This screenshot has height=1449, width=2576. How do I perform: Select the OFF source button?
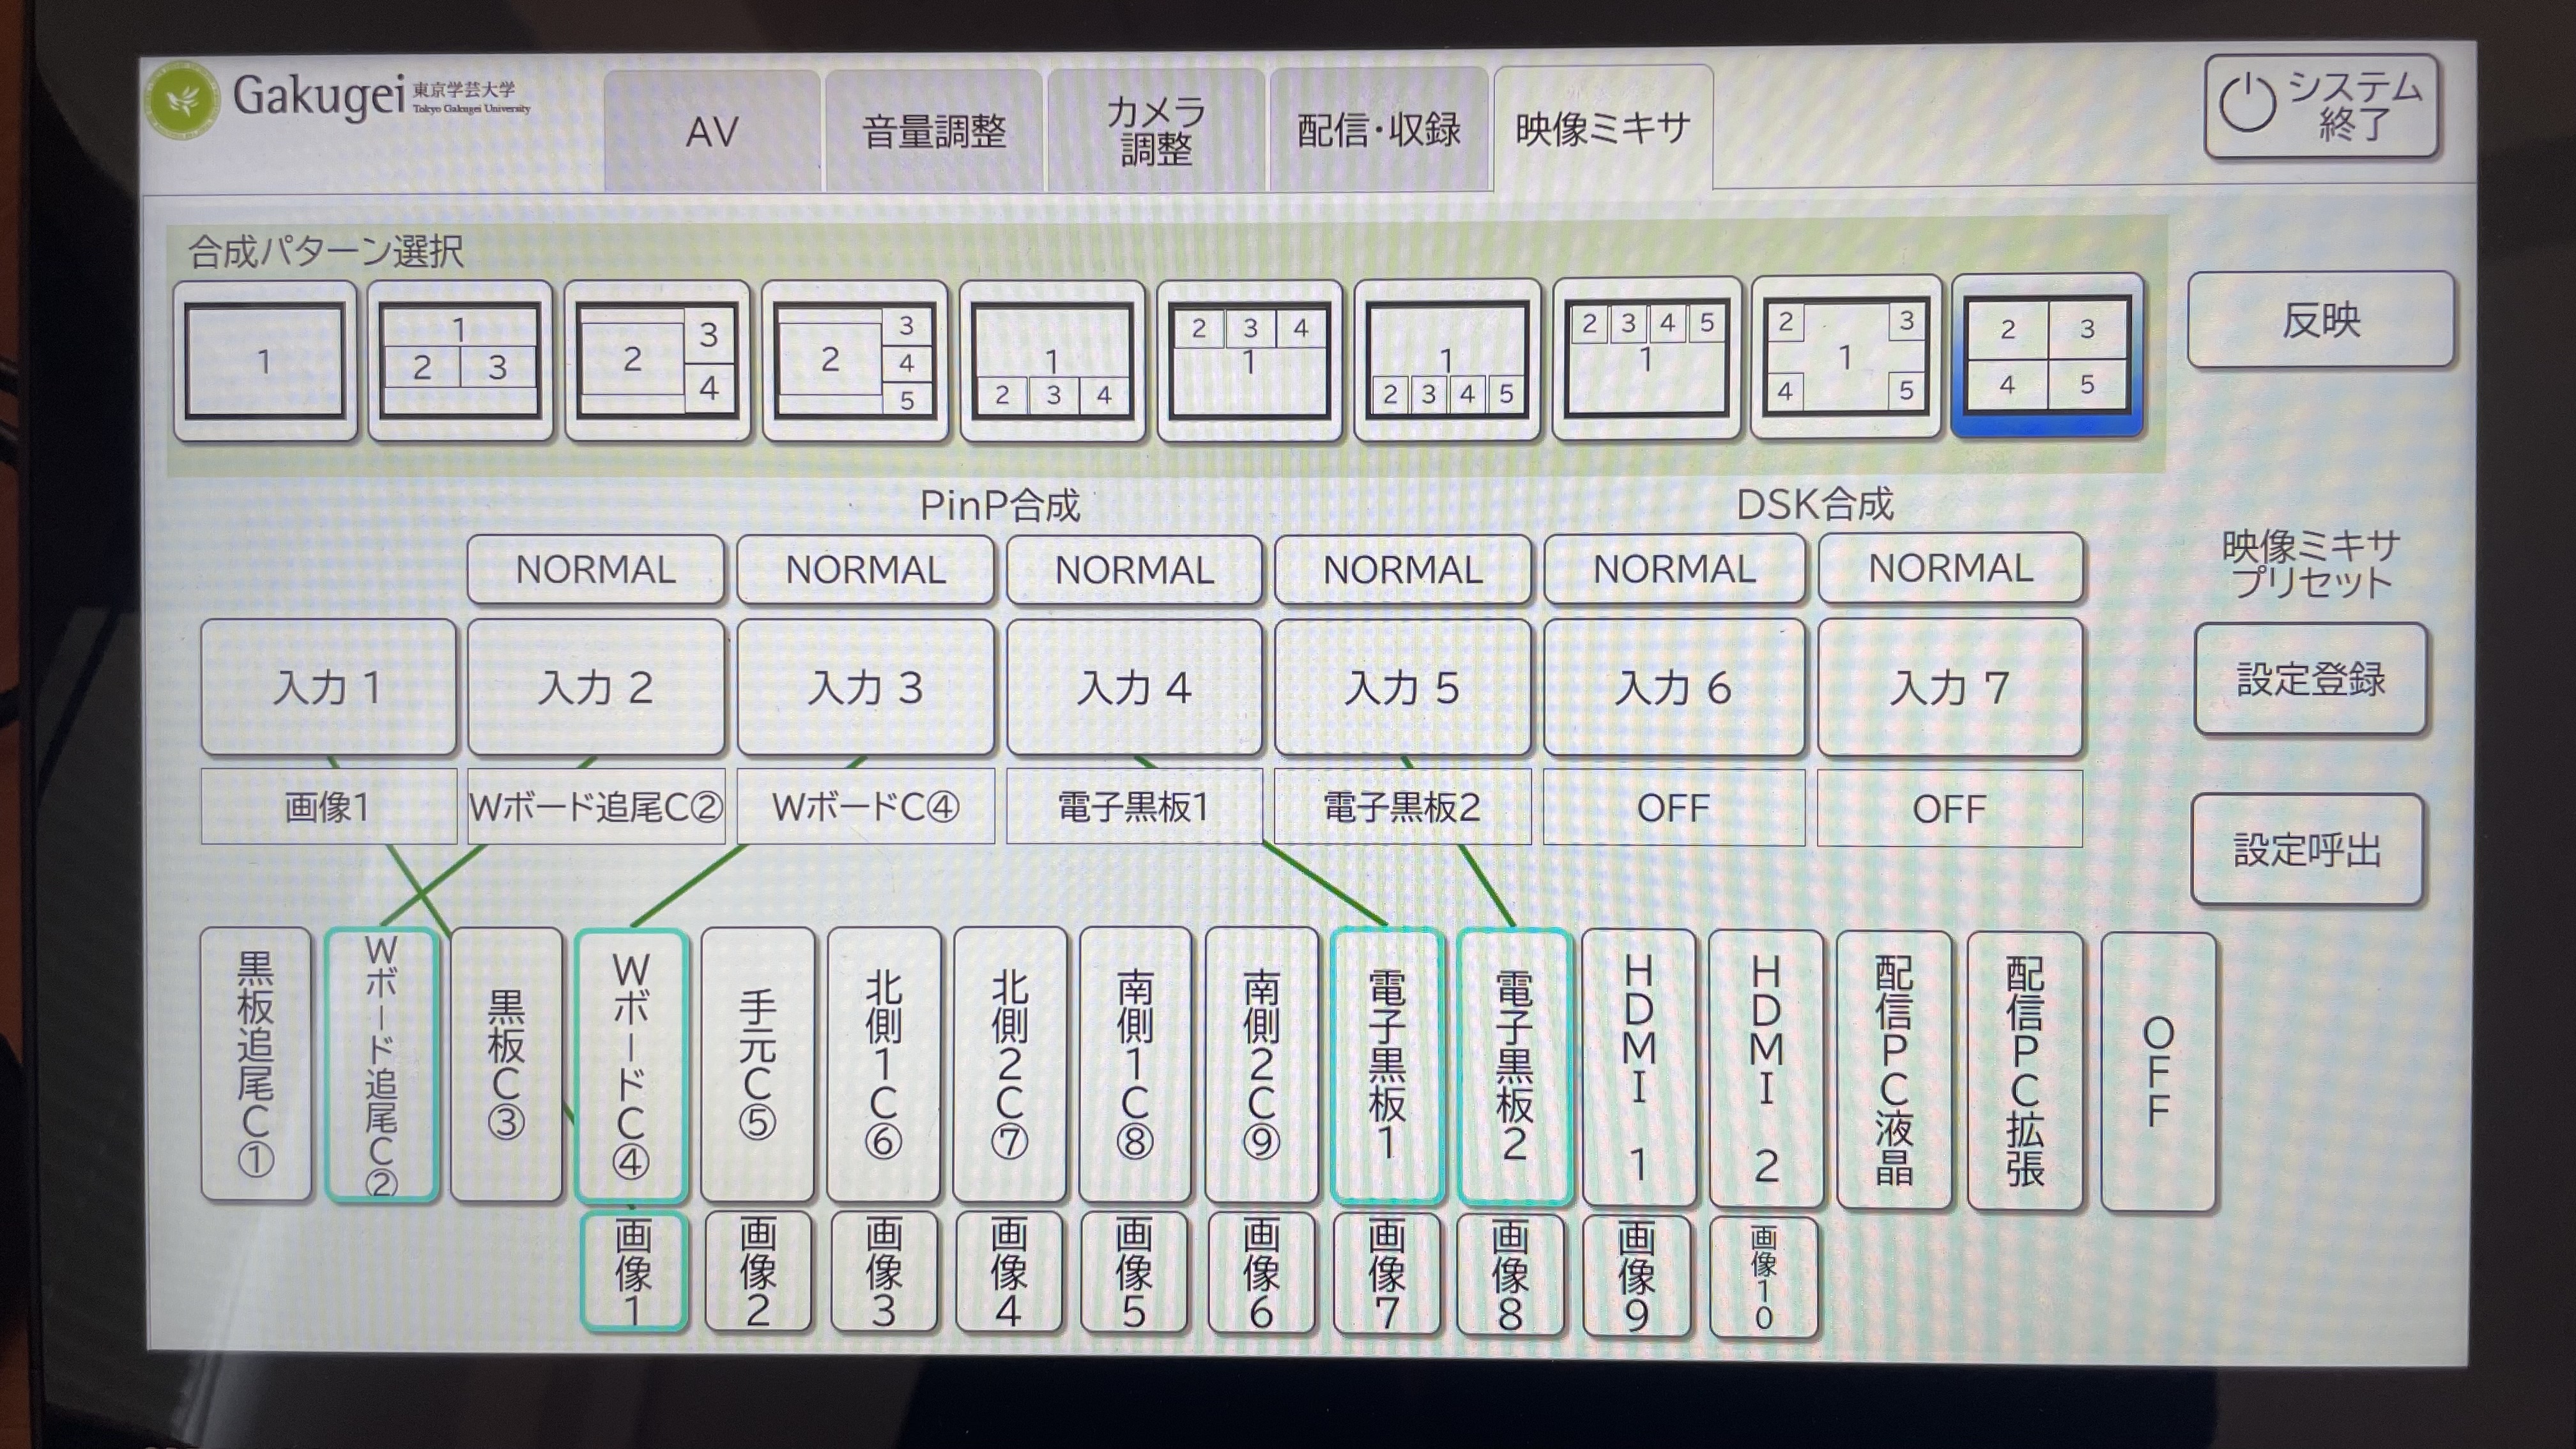(2158, 1070)
